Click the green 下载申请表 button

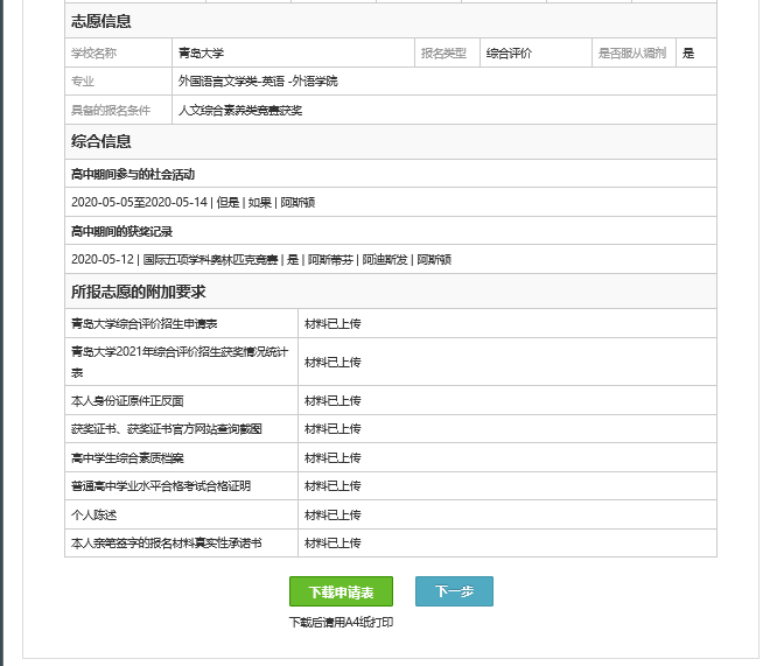(x=341, y=592)
